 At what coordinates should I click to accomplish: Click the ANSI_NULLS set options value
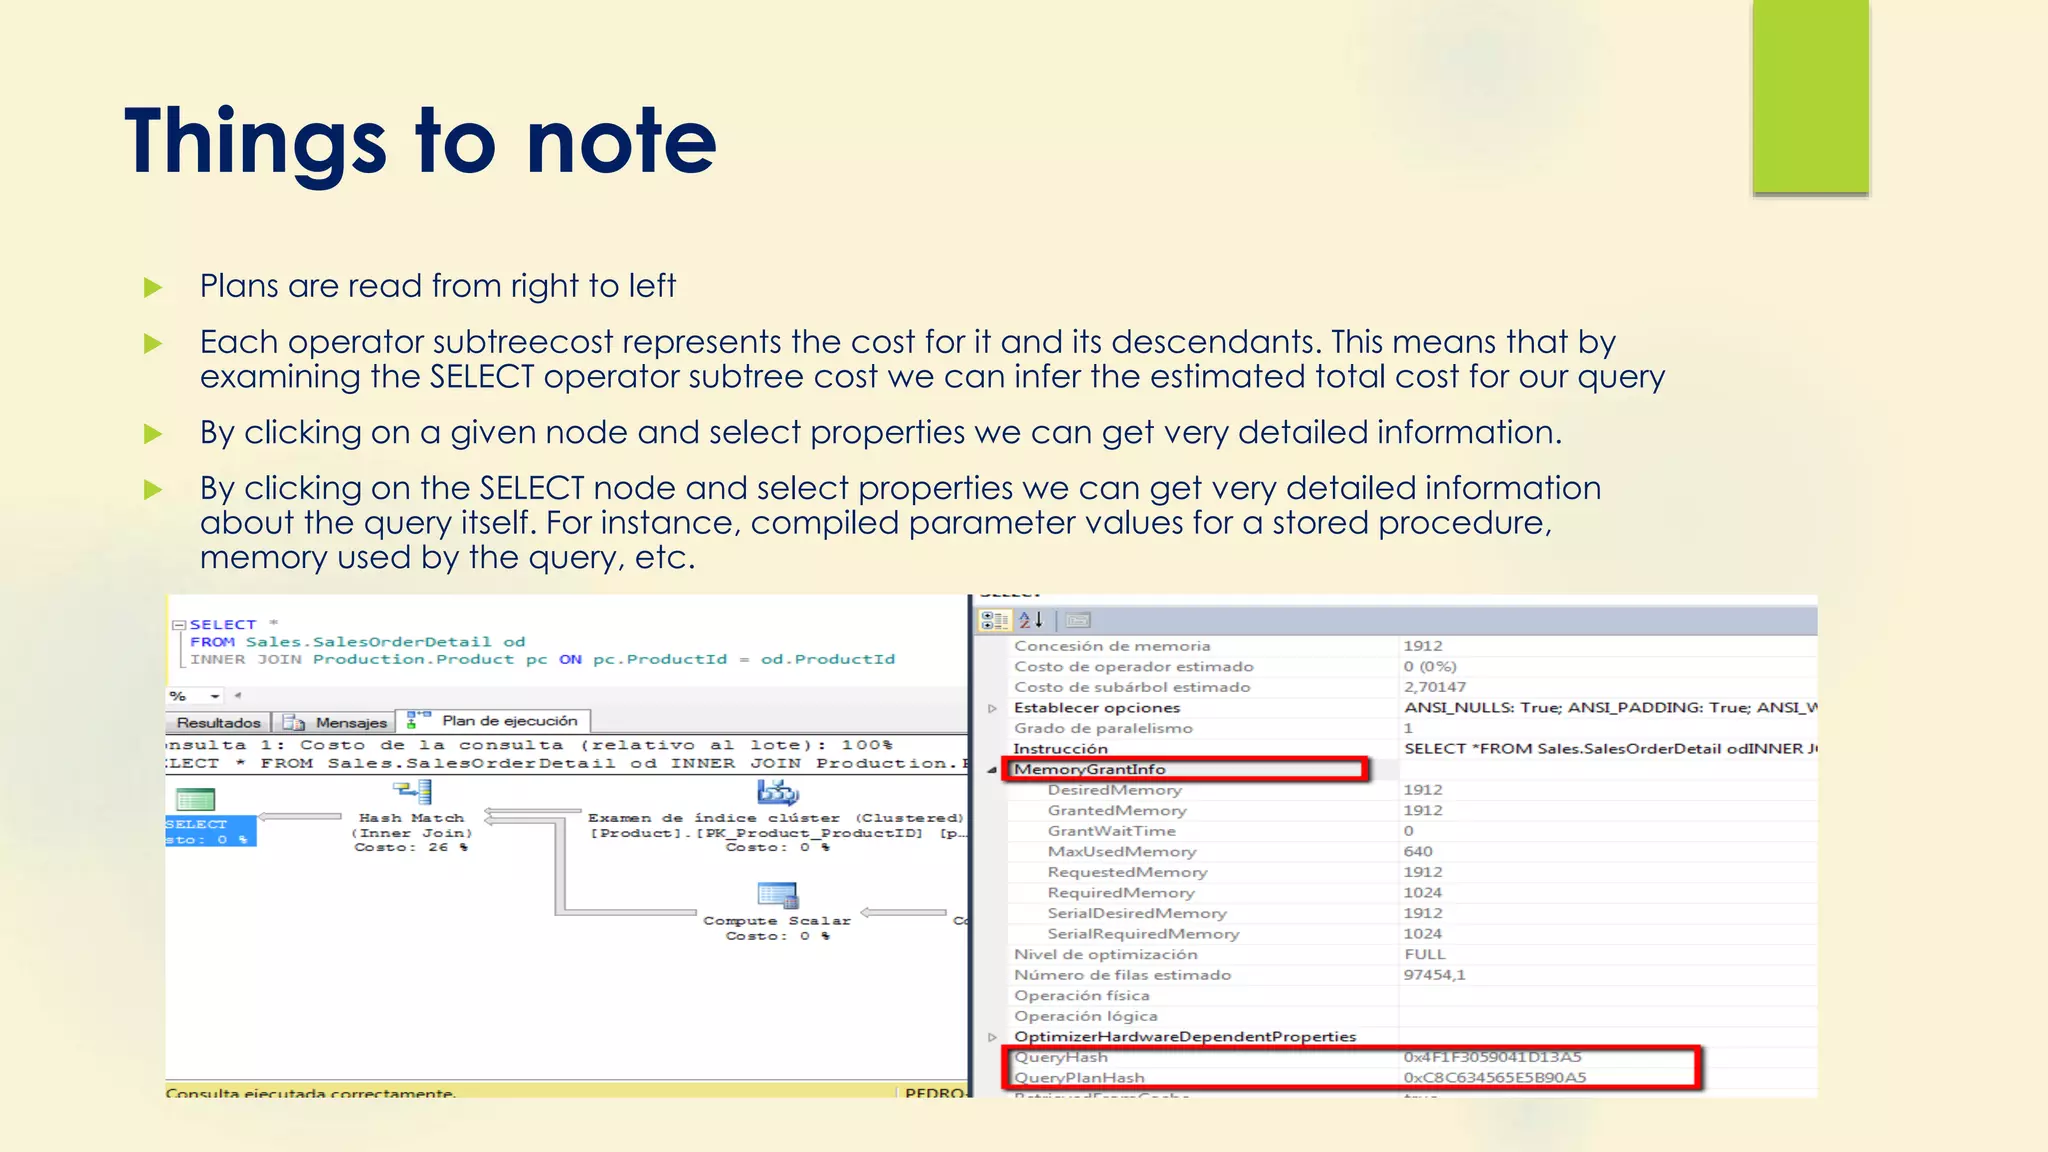1610,708
